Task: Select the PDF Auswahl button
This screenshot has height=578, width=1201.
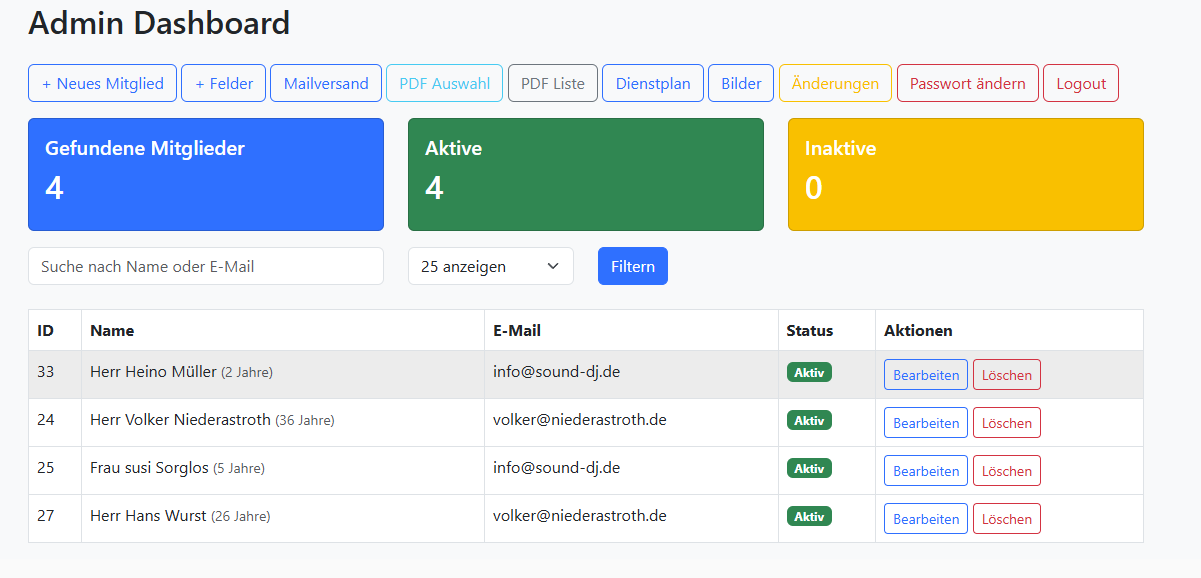Action: pos(444,84)
